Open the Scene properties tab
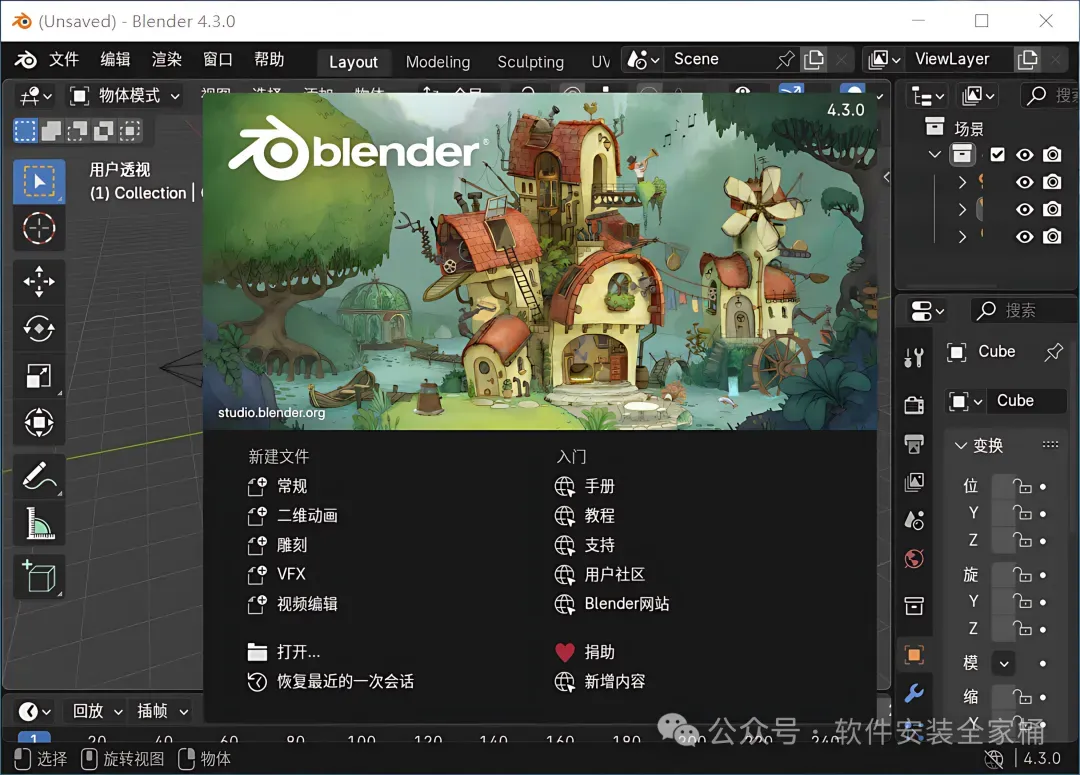1080x775 pixels. [914, 521]
